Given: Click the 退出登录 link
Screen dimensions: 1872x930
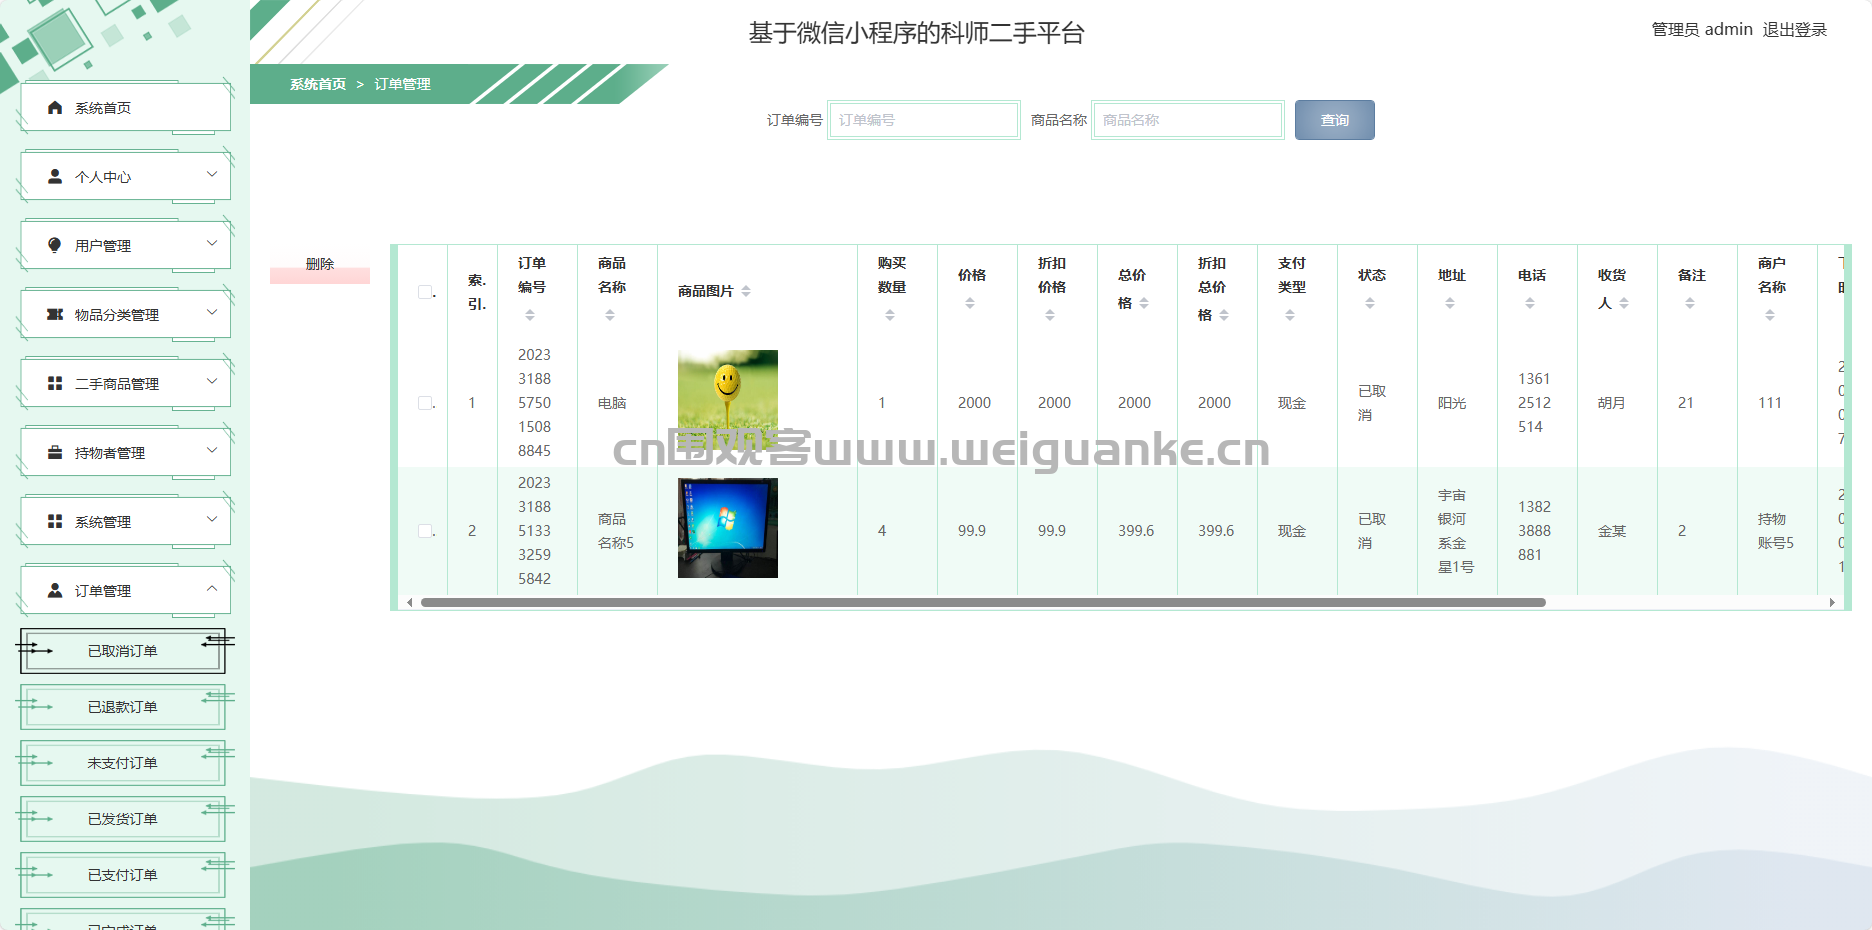Looking at the screenshot, I should 1795,30.
